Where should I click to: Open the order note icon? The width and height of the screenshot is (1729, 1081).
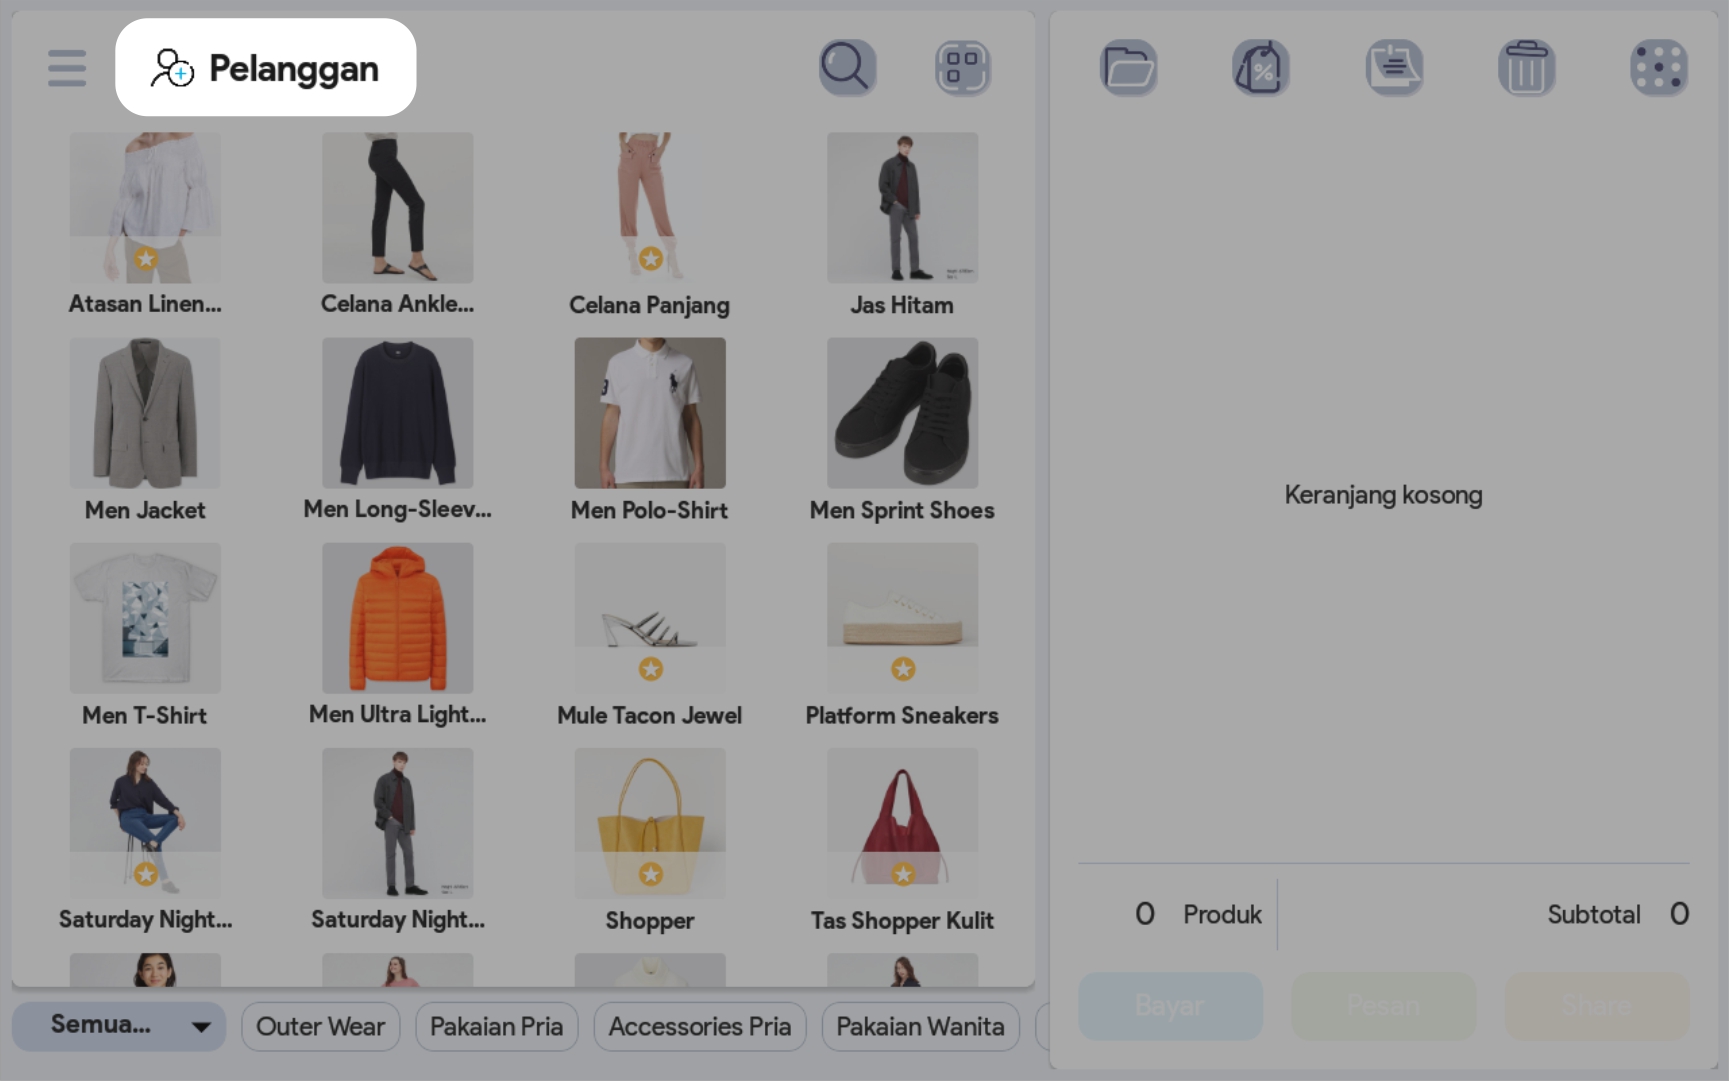tap(1394, 68)
